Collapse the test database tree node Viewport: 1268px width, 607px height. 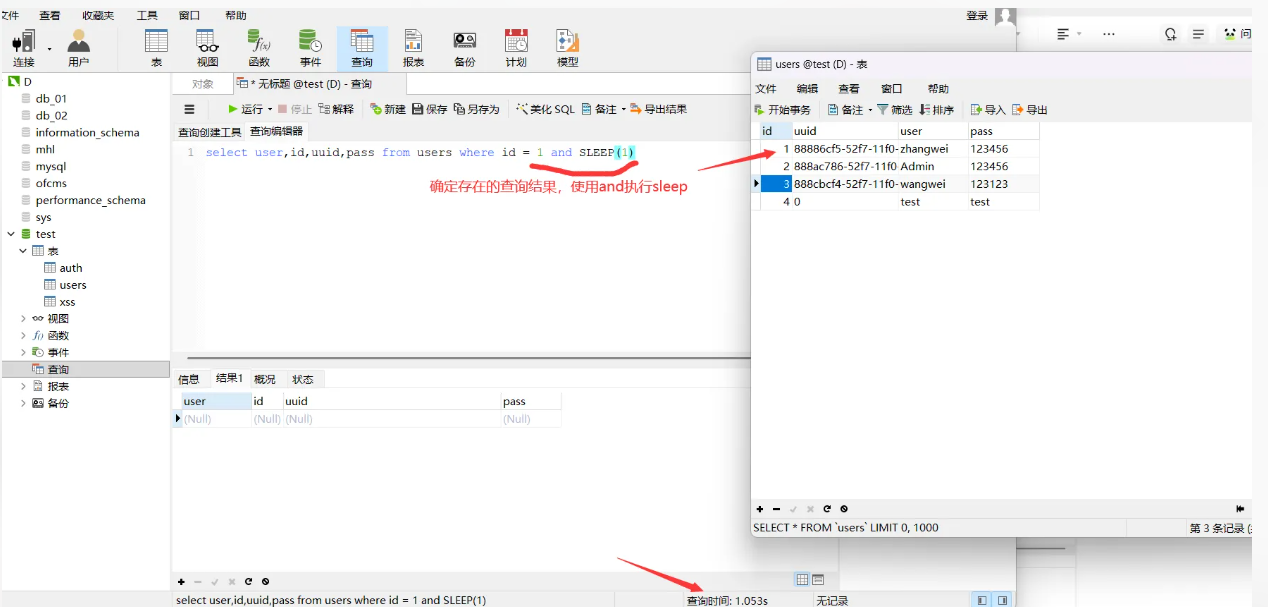point(11,234)
